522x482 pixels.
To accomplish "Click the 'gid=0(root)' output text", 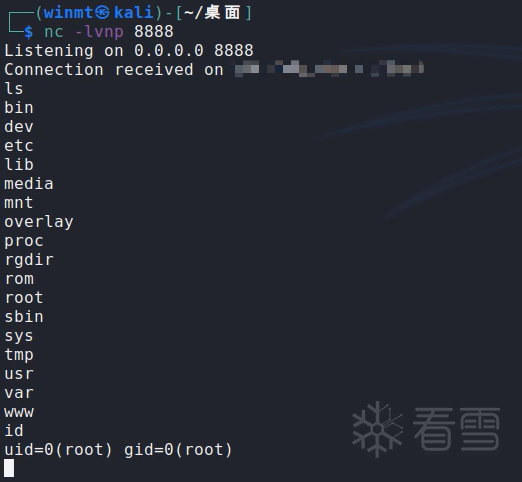I will (178, 450).
